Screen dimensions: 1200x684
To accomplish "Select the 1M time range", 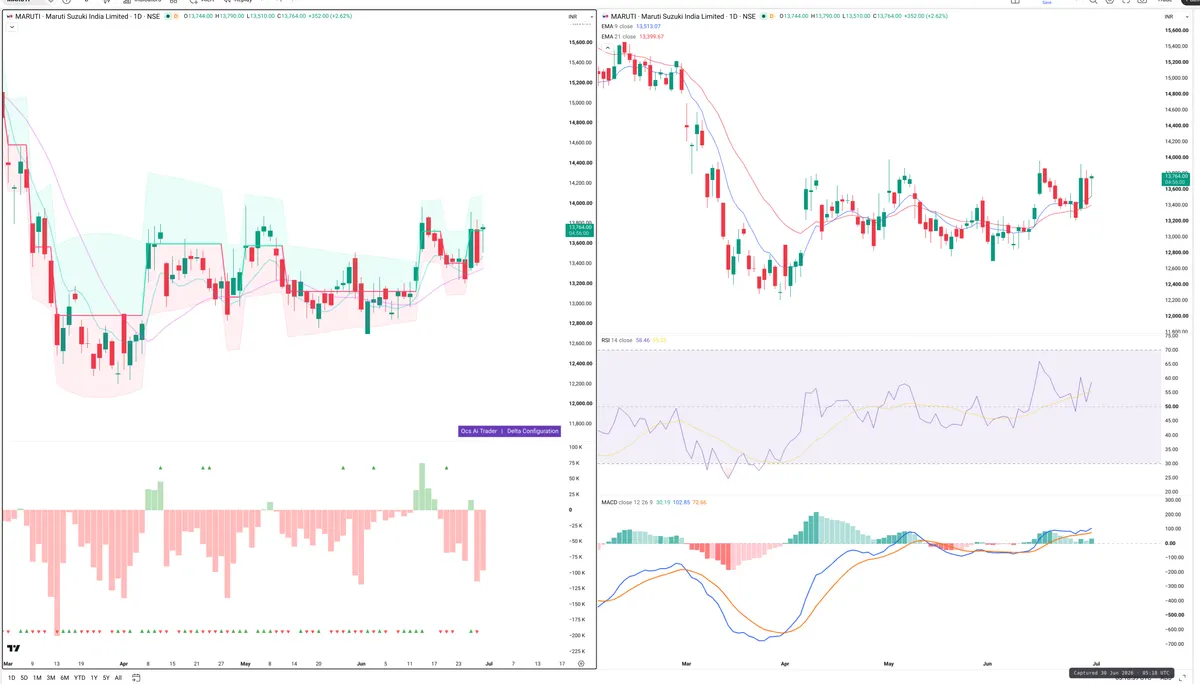I will tap(37, 678).
